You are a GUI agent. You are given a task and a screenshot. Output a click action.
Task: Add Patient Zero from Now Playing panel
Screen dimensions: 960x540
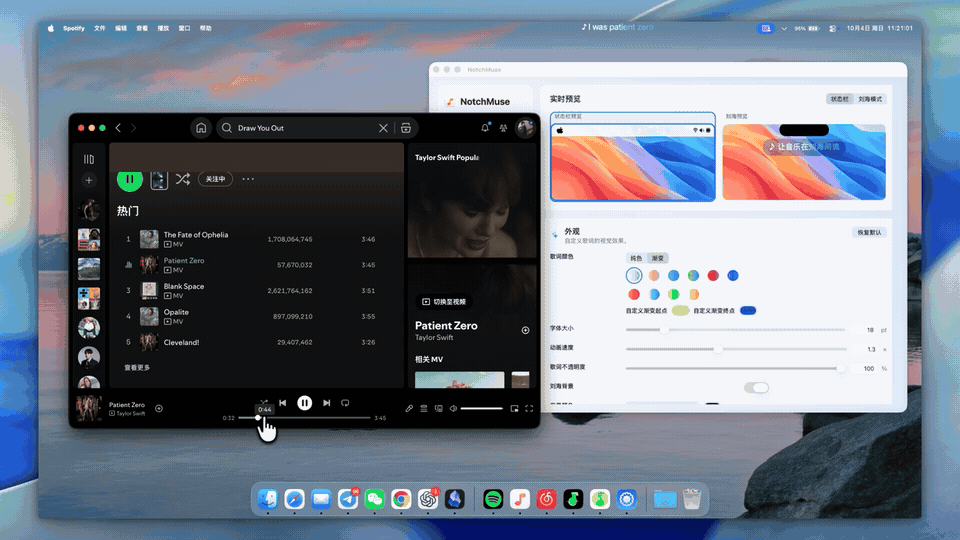tap(525, 330)
